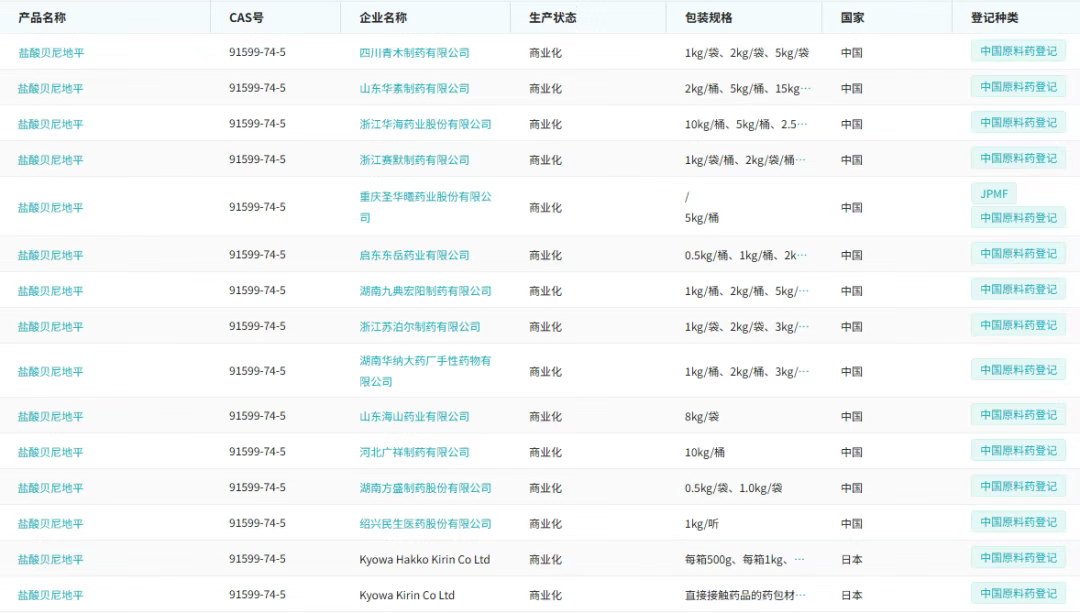Select the 浙江赛默制药有限公司 link
The image size is (1080, 613).
click(414, 160)
